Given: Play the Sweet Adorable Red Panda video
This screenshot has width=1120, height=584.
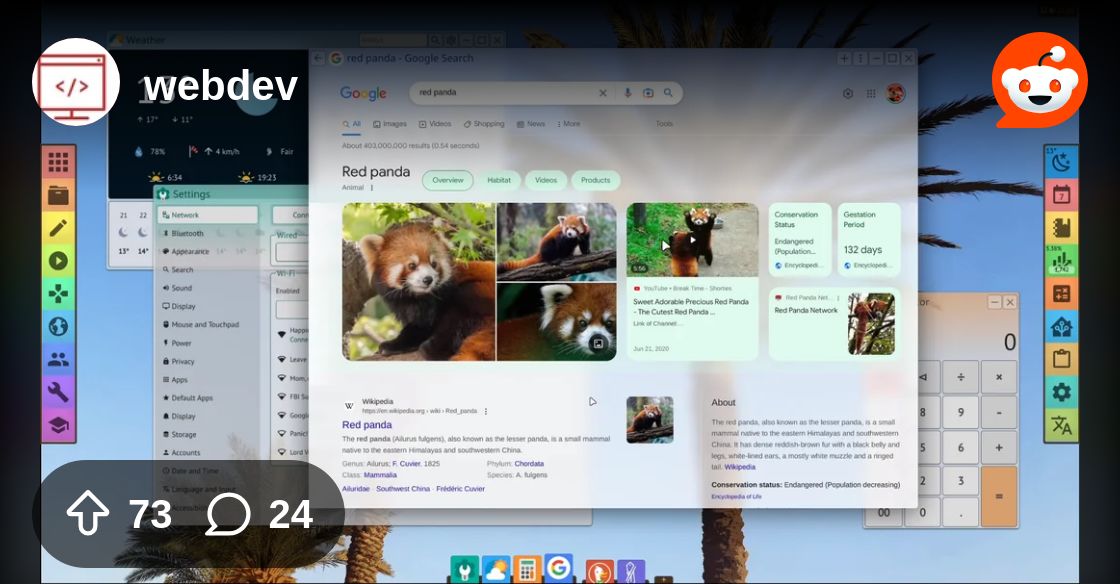Looking at the screenshot, I should point(692,240).
